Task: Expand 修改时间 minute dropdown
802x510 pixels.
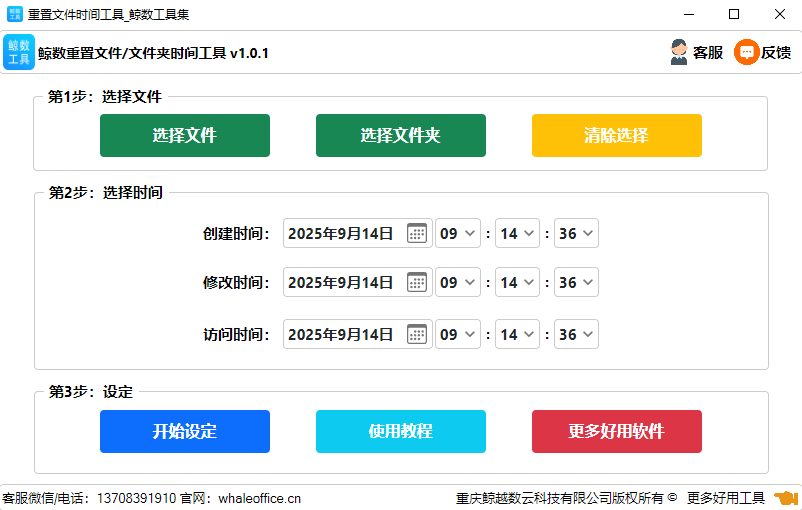Action: (517, 282)
